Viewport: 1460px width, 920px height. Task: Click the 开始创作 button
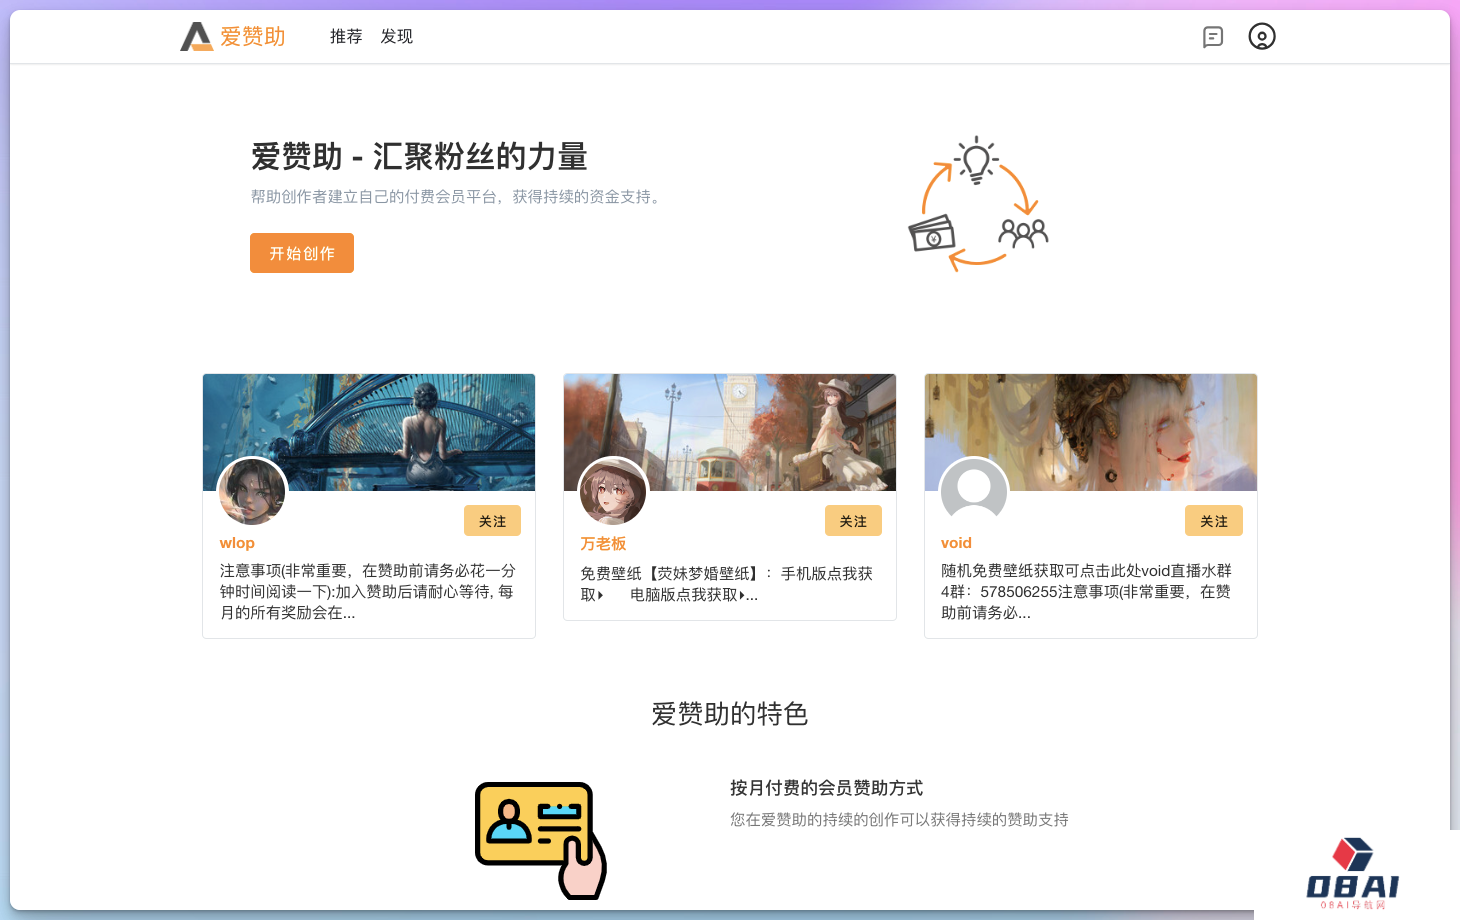pos(302,253)
